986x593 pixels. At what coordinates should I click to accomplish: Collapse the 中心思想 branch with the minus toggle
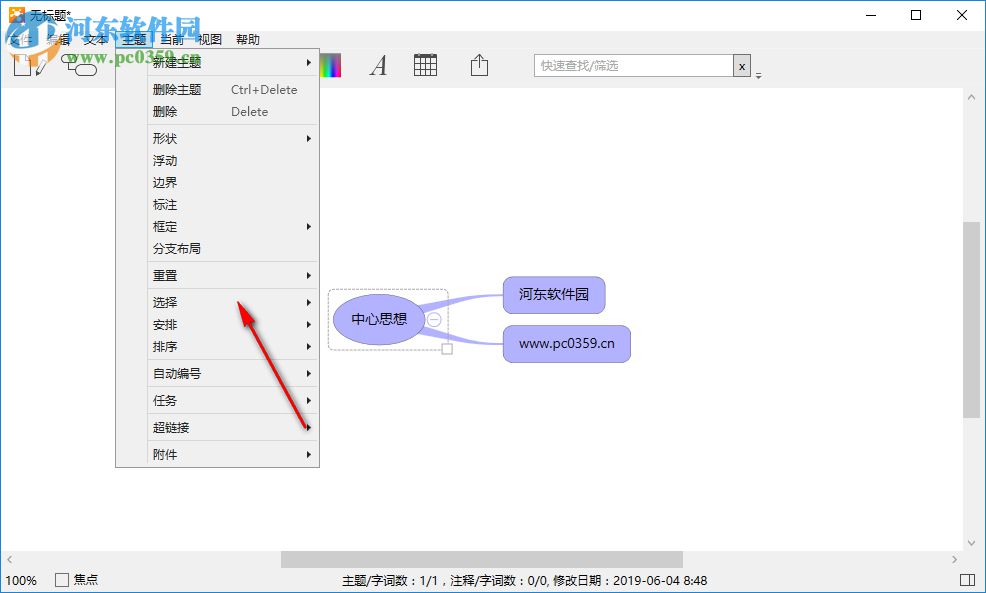433,319
